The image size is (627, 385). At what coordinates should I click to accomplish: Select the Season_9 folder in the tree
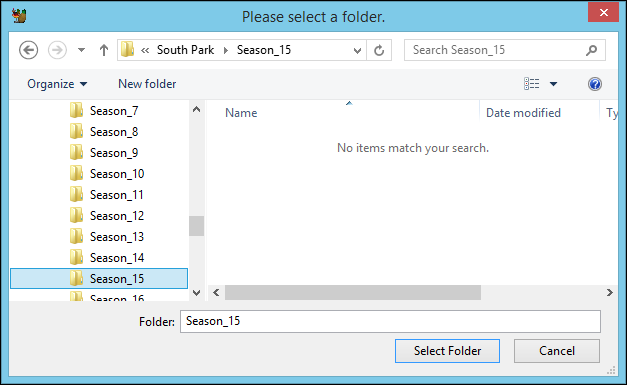coord(114,153)
